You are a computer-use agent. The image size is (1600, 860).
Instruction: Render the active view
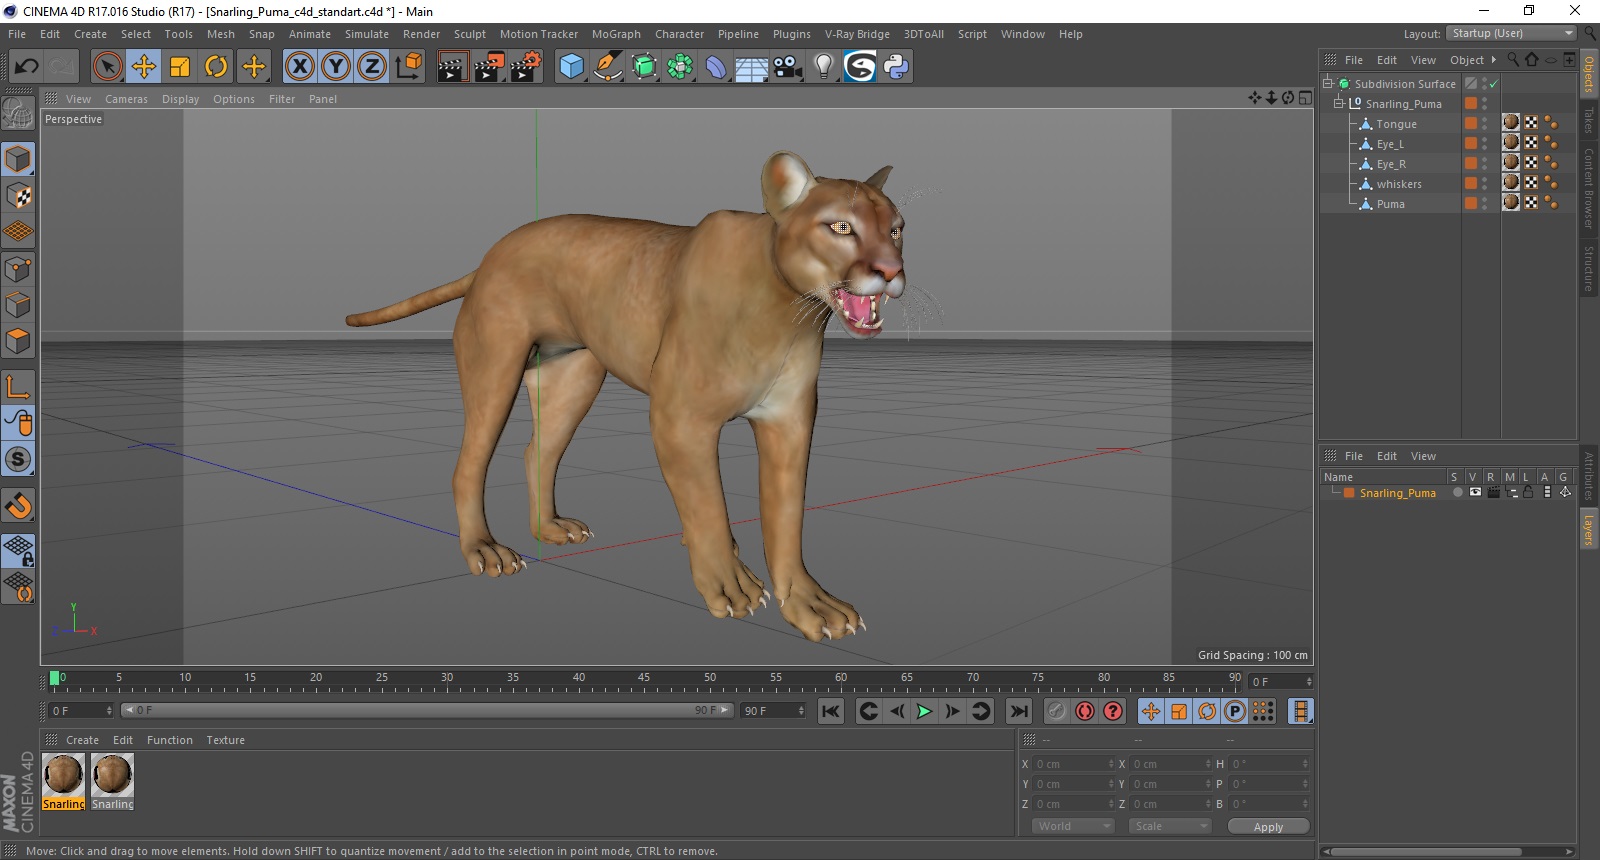click(452, 67)
